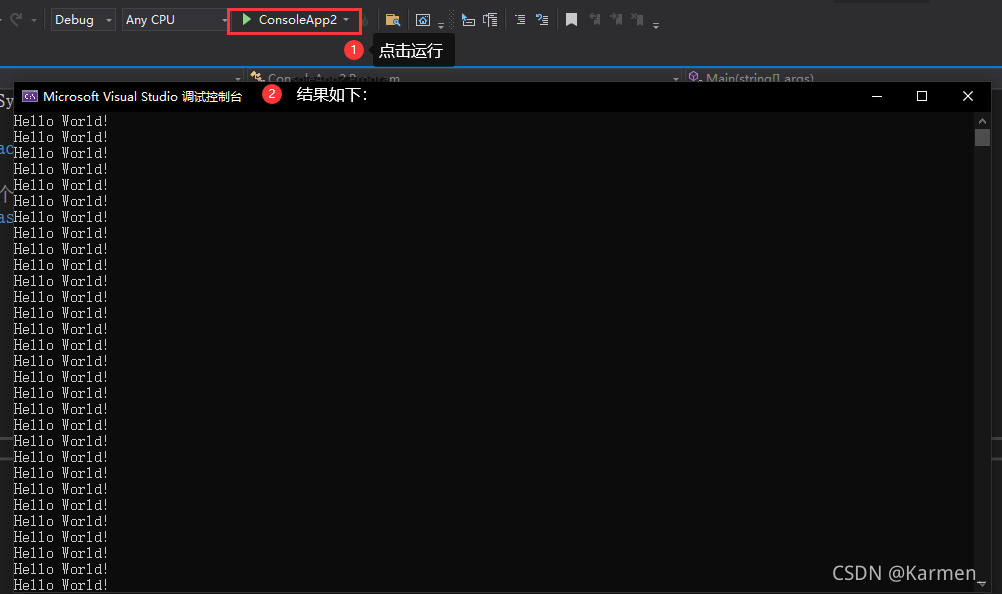Start debugging with the green ConsoleApp2 play button

tap(289, 20)
